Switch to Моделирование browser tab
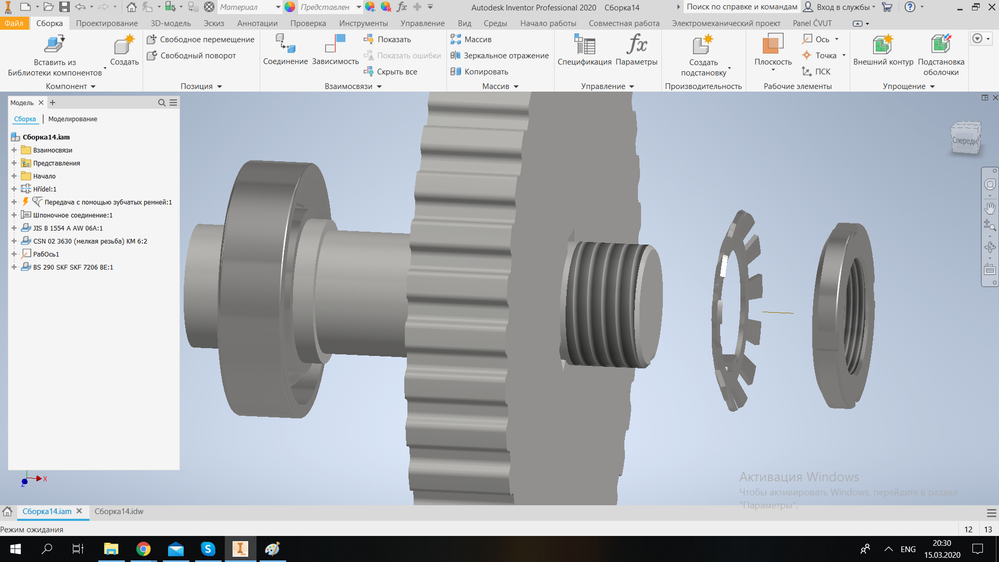The height and width of the screenshot is (562, 999). [x=73, y=119]
